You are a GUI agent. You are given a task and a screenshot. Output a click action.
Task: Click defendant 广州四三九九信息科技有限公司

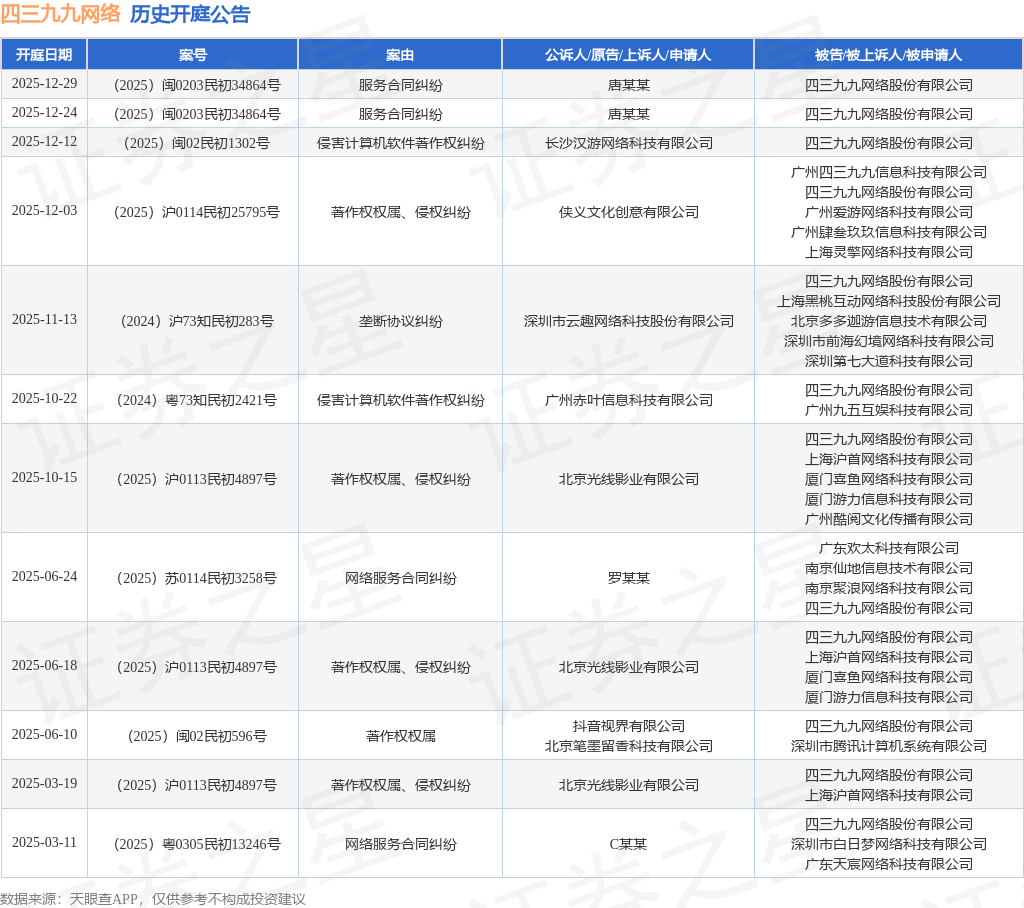[888, 172]
